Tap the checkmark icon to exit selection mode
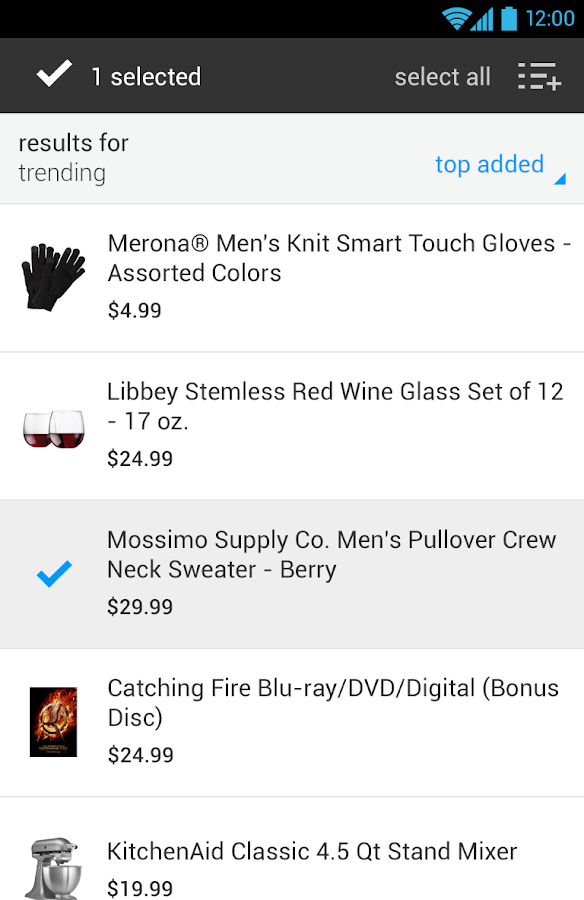 point(54,73)
